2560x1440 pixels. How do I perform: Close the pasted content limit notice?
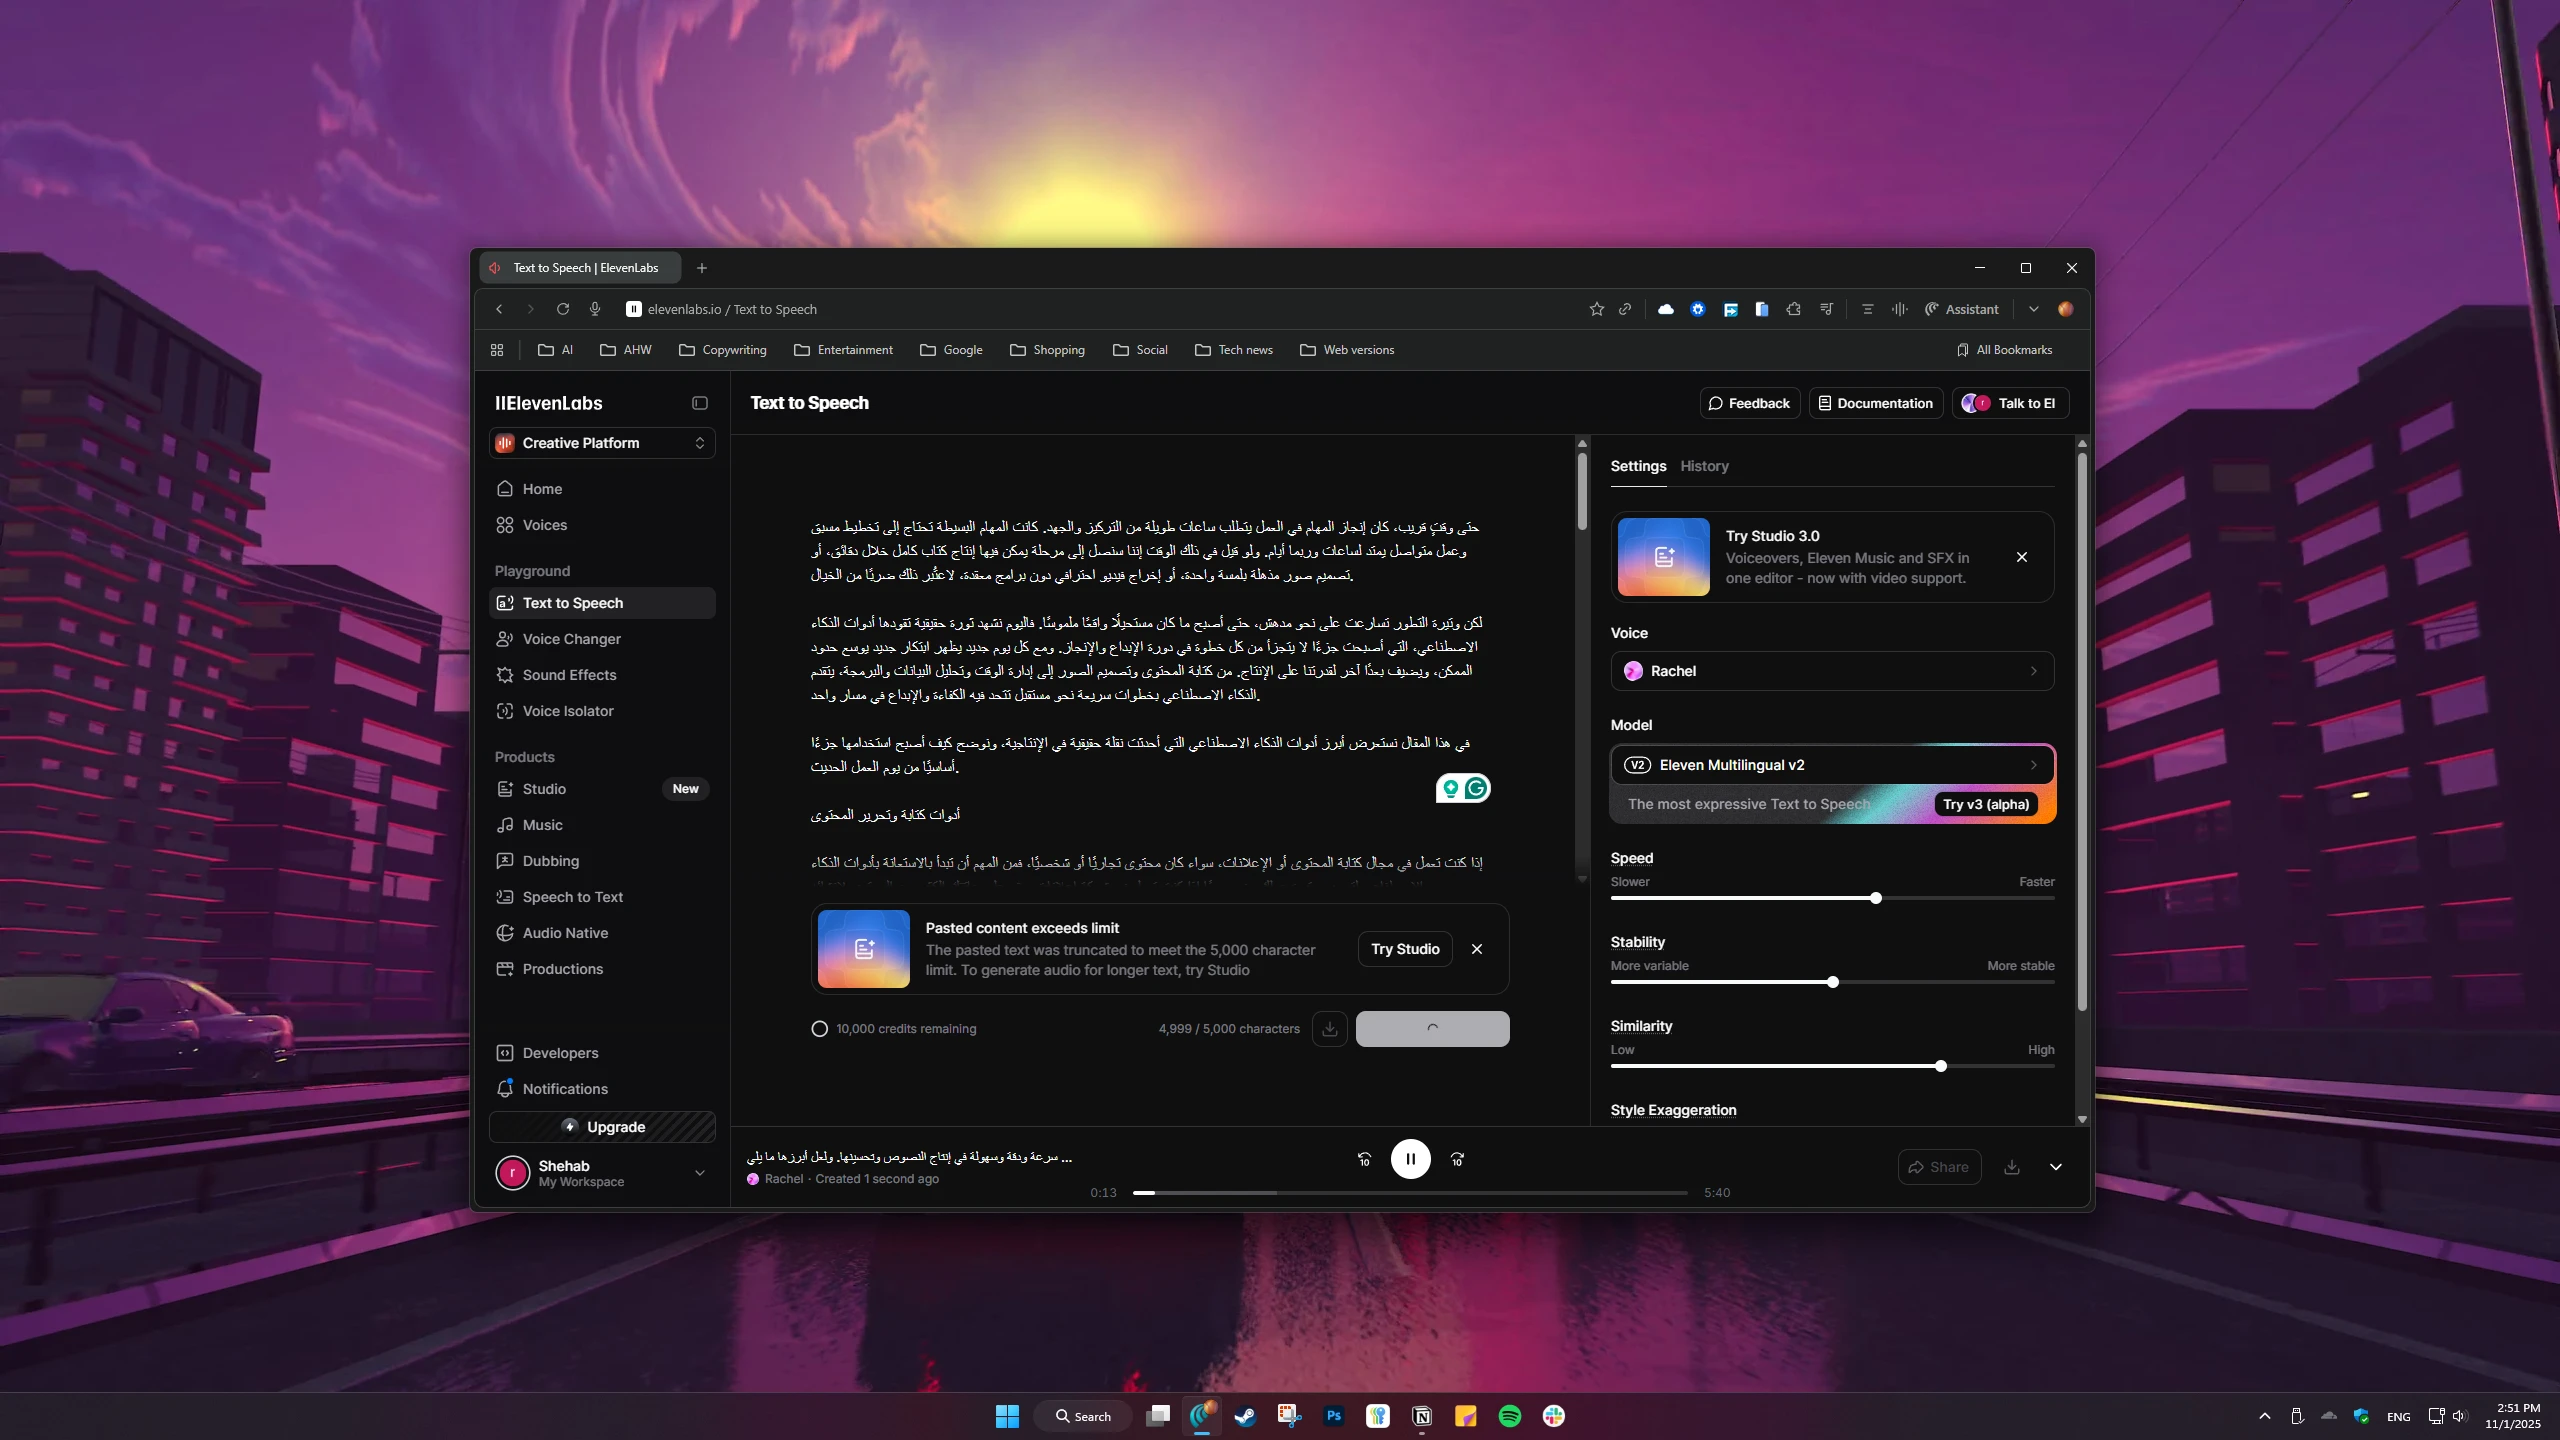pyautogui.click(x=1477, y=949)
